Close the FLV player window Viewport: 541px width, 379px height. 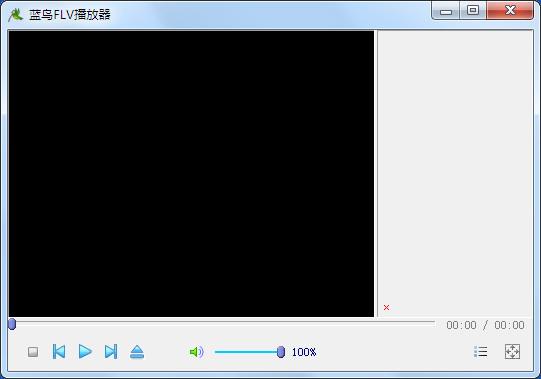(510, 10)
